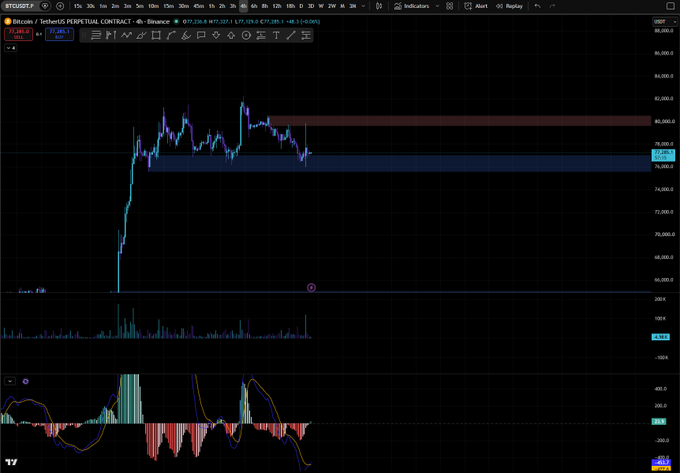Select the 5m timeframe

[x=140, y=6]
